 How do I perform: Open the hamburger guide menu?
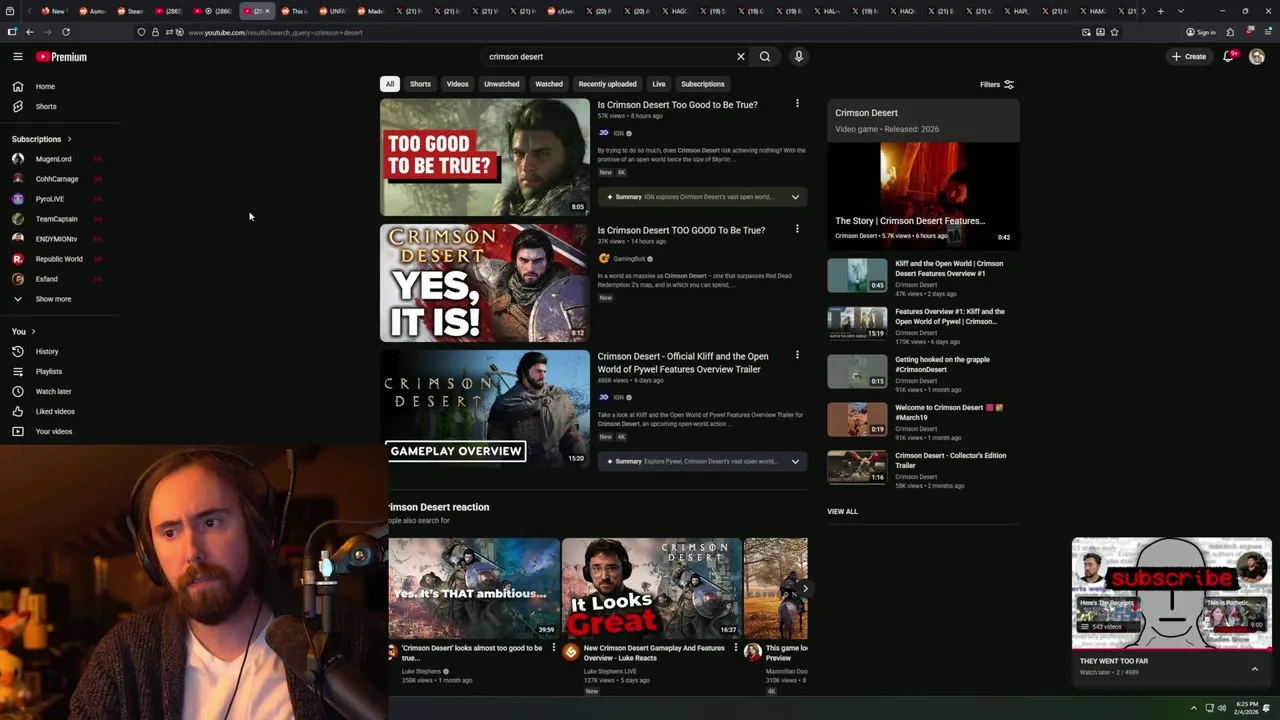tap(18, 57)
